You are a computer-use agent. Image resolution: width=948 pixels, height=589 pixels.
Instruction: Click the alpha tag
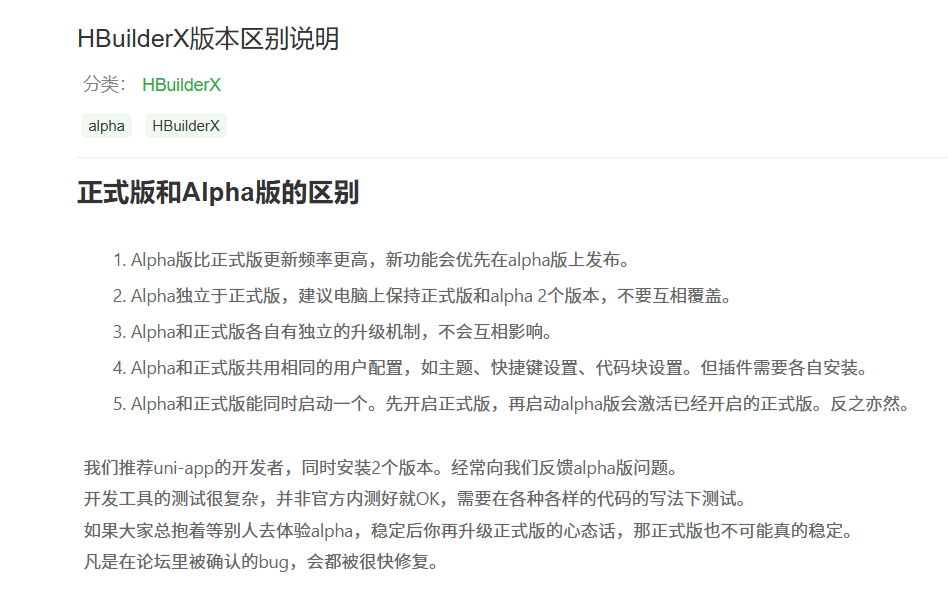[106, 126]
